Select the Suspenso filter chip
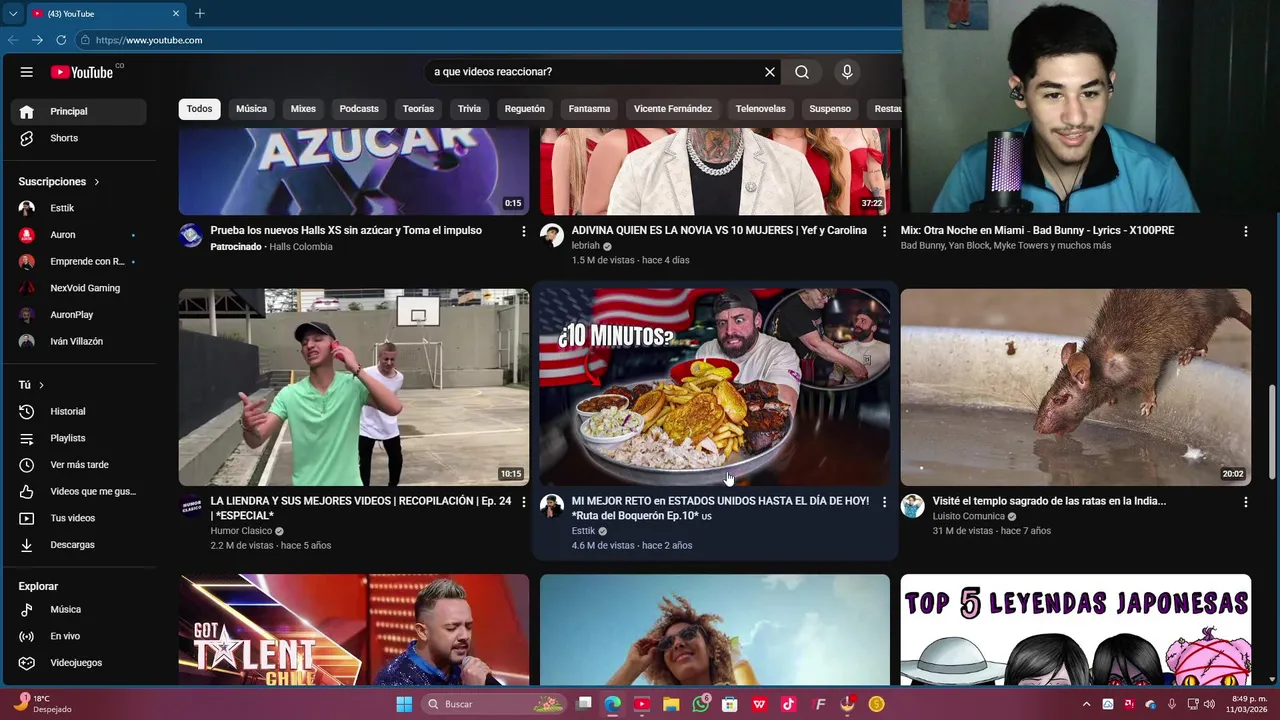1280x720 pixels. (830, 109)
